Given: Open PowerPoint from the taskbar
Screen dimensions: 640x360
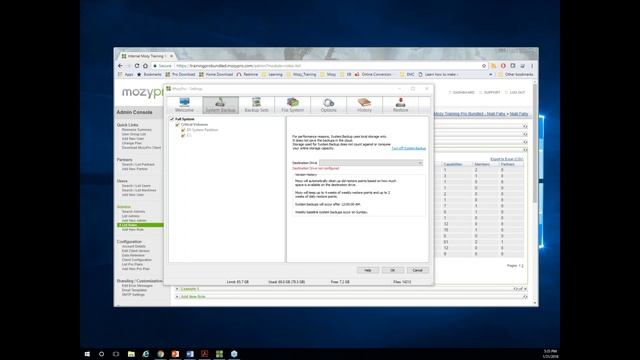Looking at the screenshot, I should (175, 354).
